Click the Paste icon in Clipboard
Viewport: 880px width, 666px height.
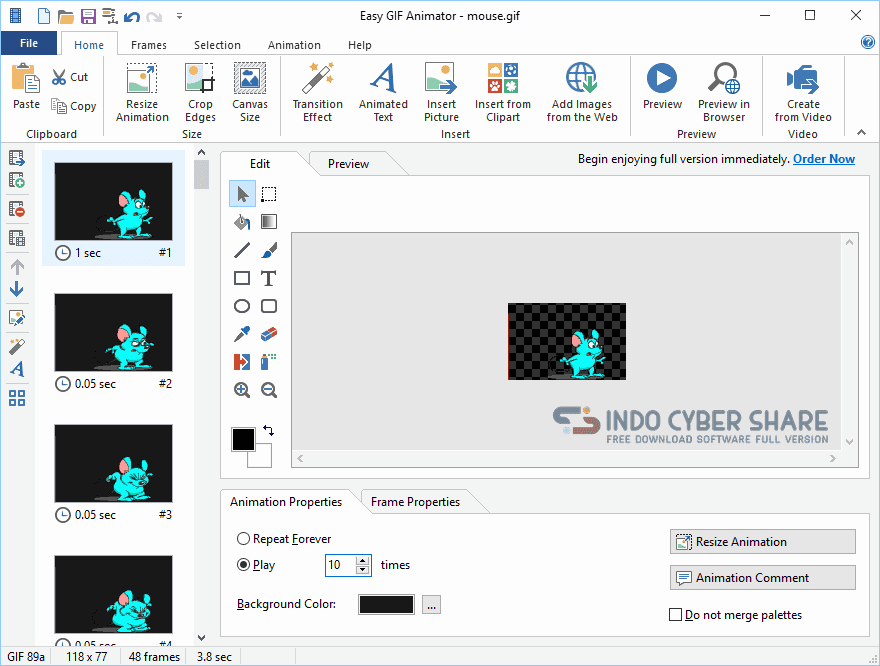pos(26,86)
